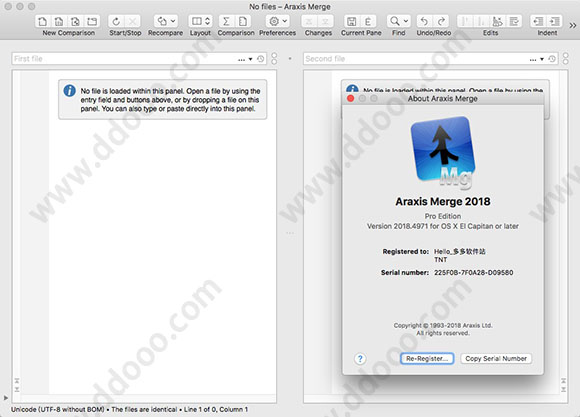Expand the Preferences dropdown arrow
Screen dimensions: 580x417
[x=285, y=21]
